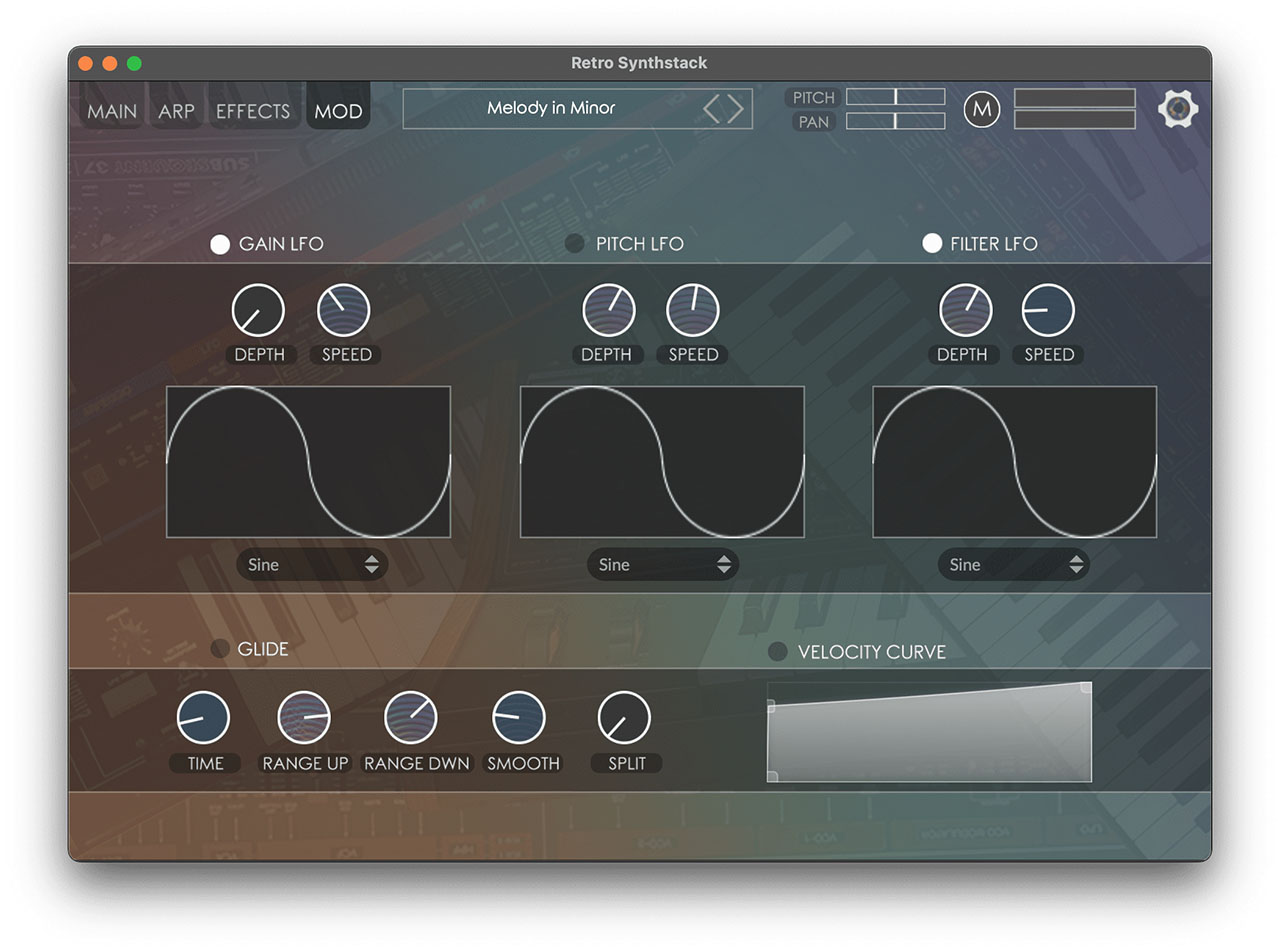Click the Gain LFO Depth knob

258,310
